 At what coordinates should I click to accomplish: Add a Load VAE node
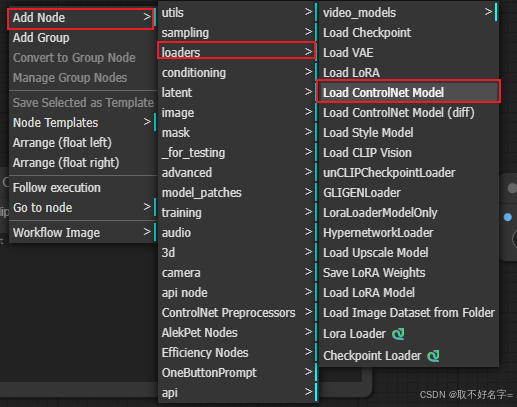pos(409,53)
